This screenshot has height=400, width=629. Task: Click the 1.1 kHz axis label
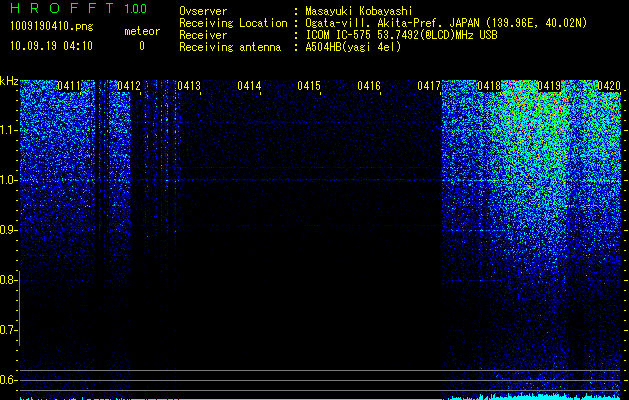pos(8,130)
